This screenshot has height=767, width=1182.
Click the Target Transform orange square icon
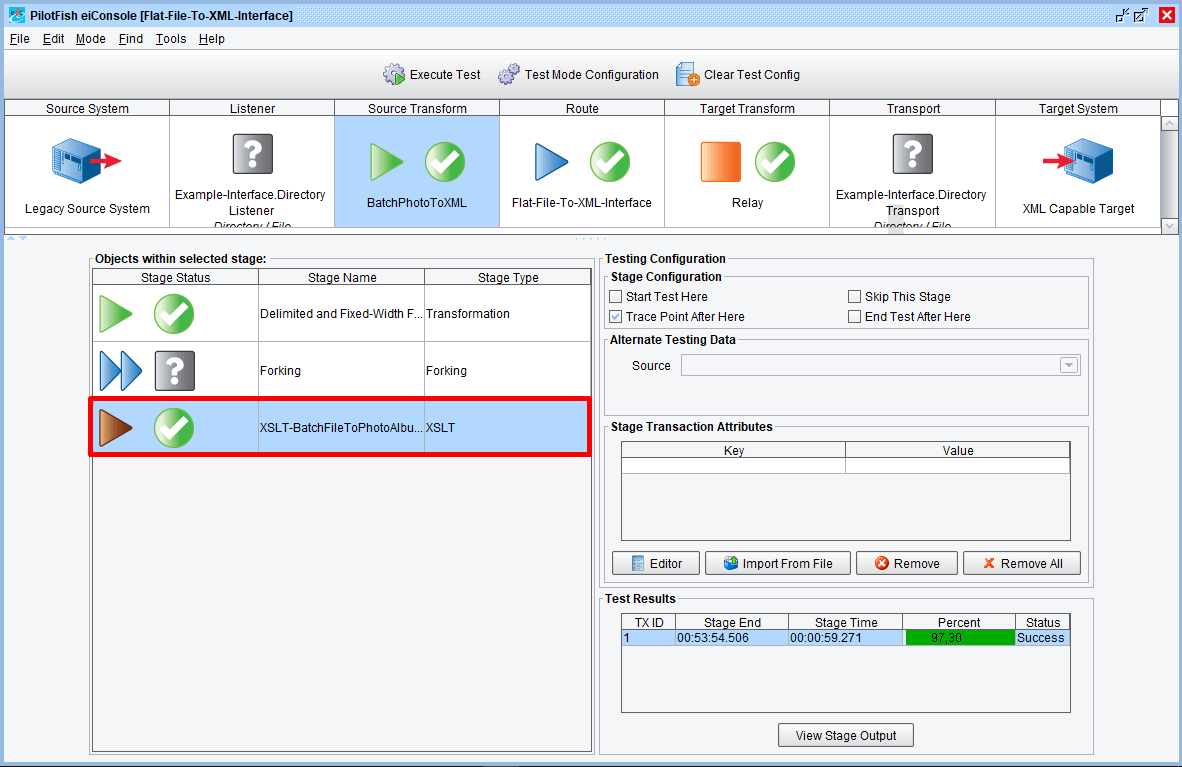[721, 162]
